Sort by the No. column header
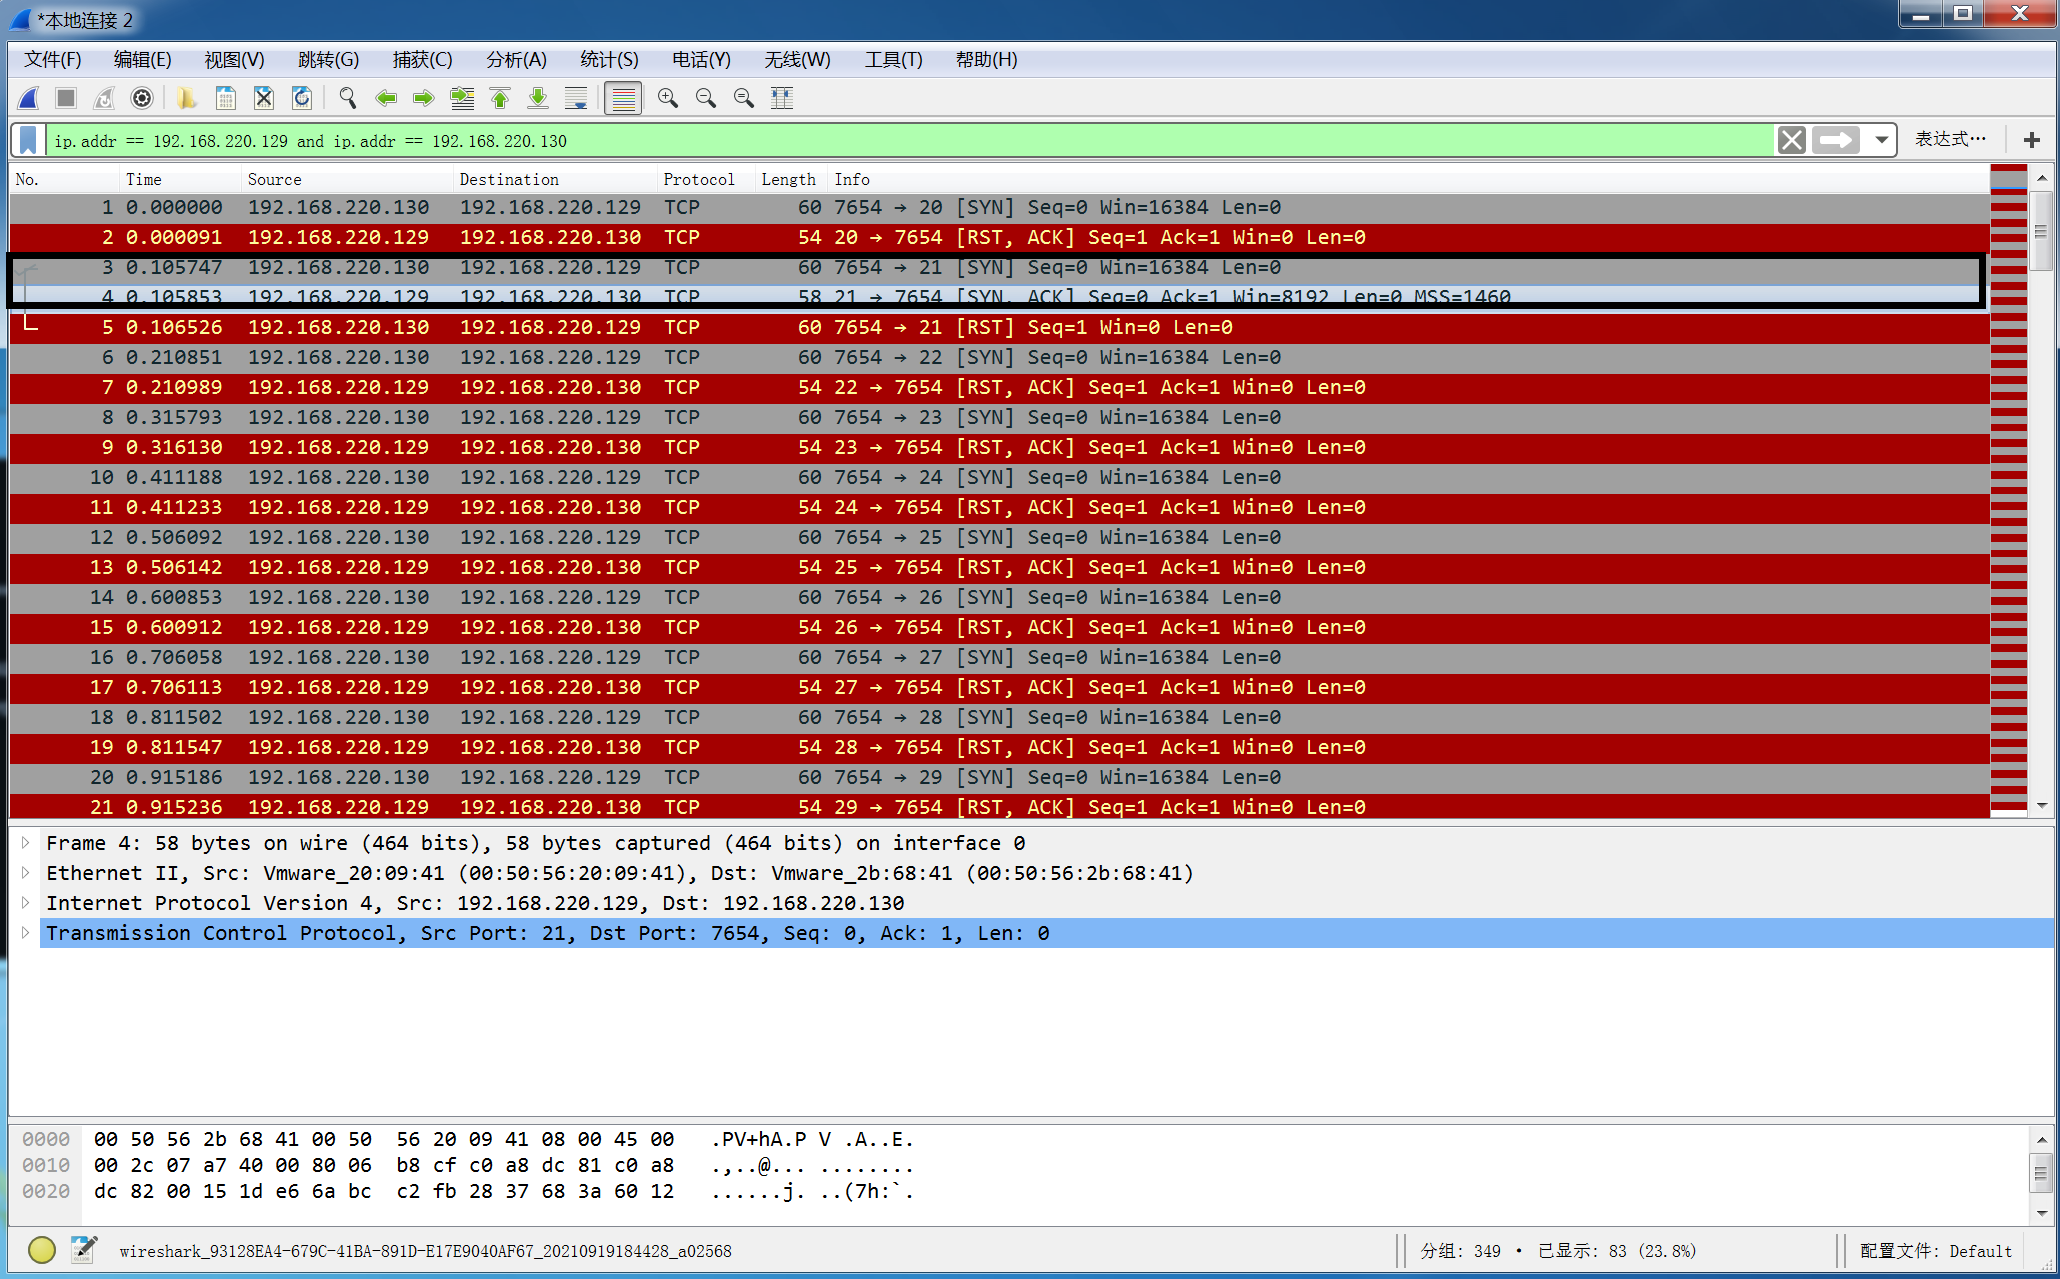The height and width of the screenshot is (1279, 2060). [x=65, y=179]
